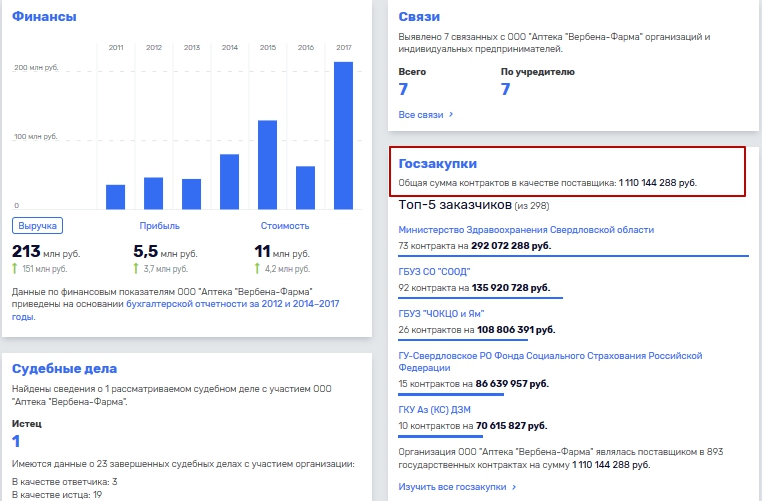Click the 2015 revenue bar
This screenshot has height=501, width=762.
tap(267, 165)
